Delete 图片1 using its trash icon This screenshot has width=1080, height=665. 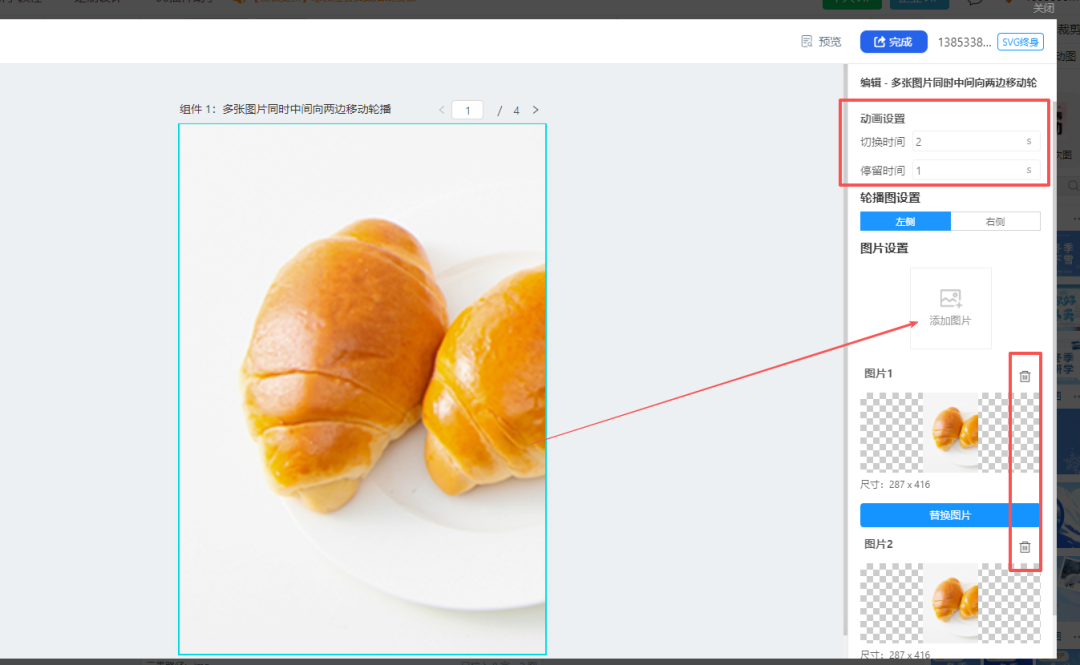click(1024, 376)
